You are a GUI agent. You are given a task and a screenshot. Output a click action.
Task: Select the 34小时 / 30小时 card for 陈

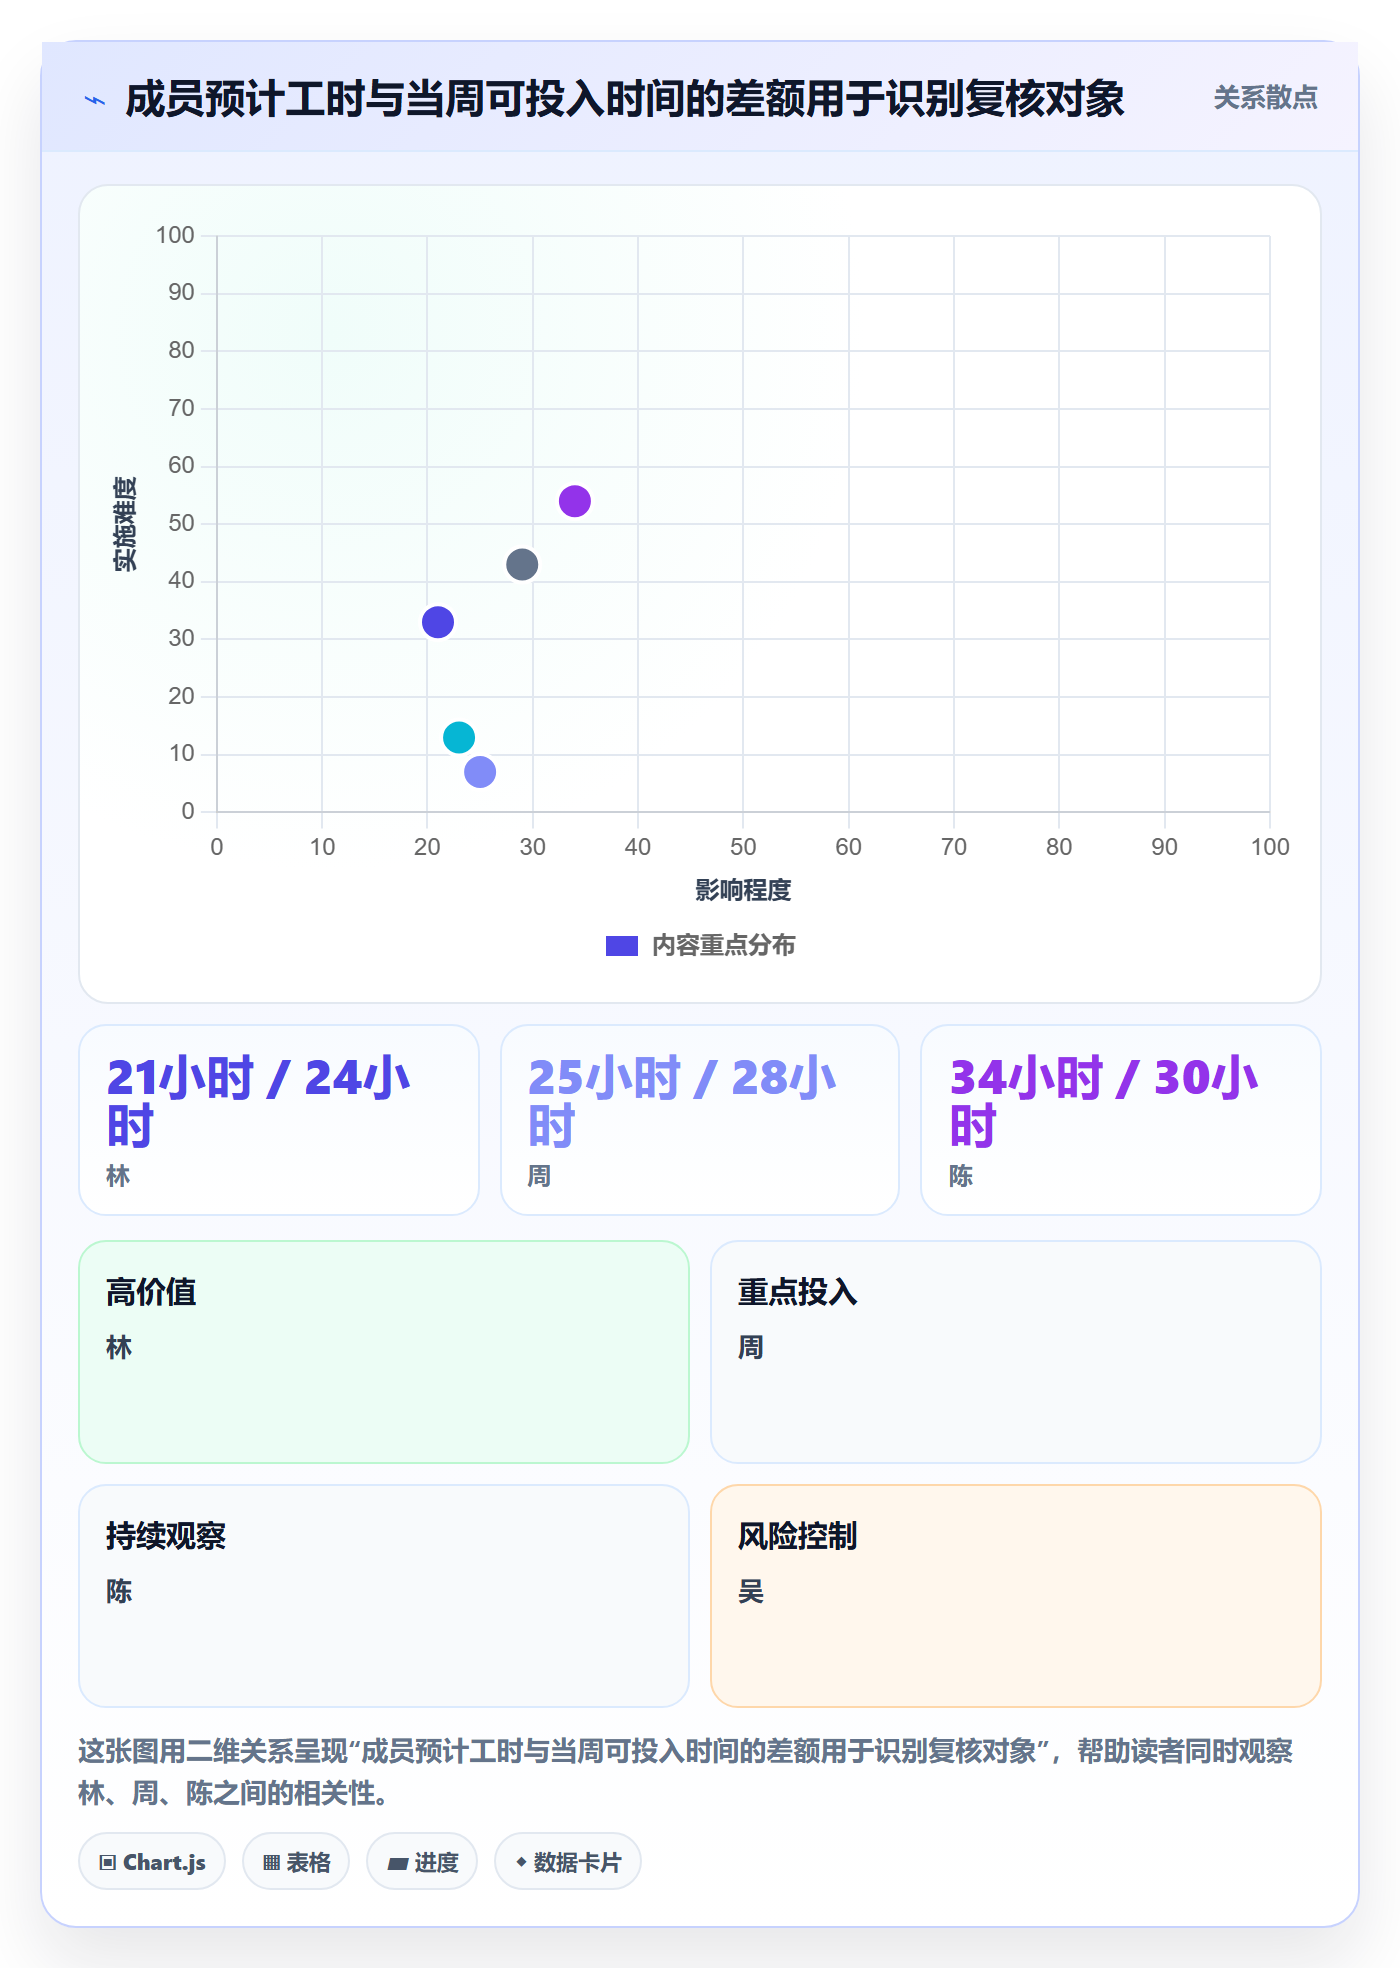1121,1120
